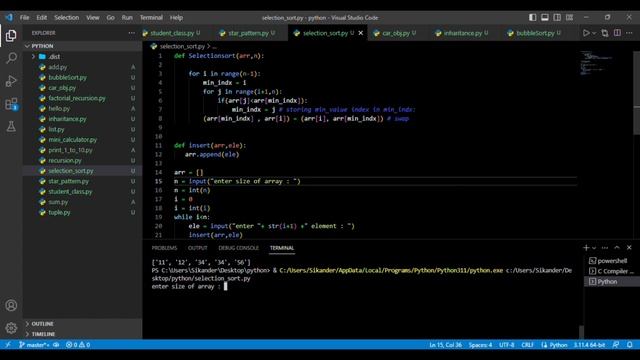This screenshot has width=640, height=360.
Task: Go to line via Ln 15, Col 36
Action: click(445, 345)
